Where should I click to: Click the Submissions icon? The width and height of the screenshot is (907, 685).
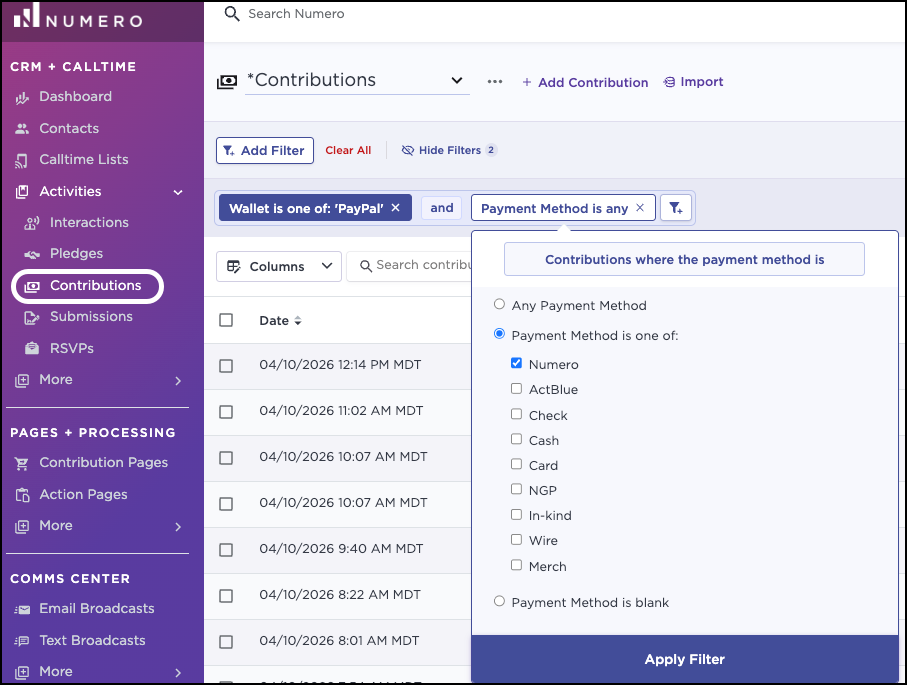click(32, 317)
